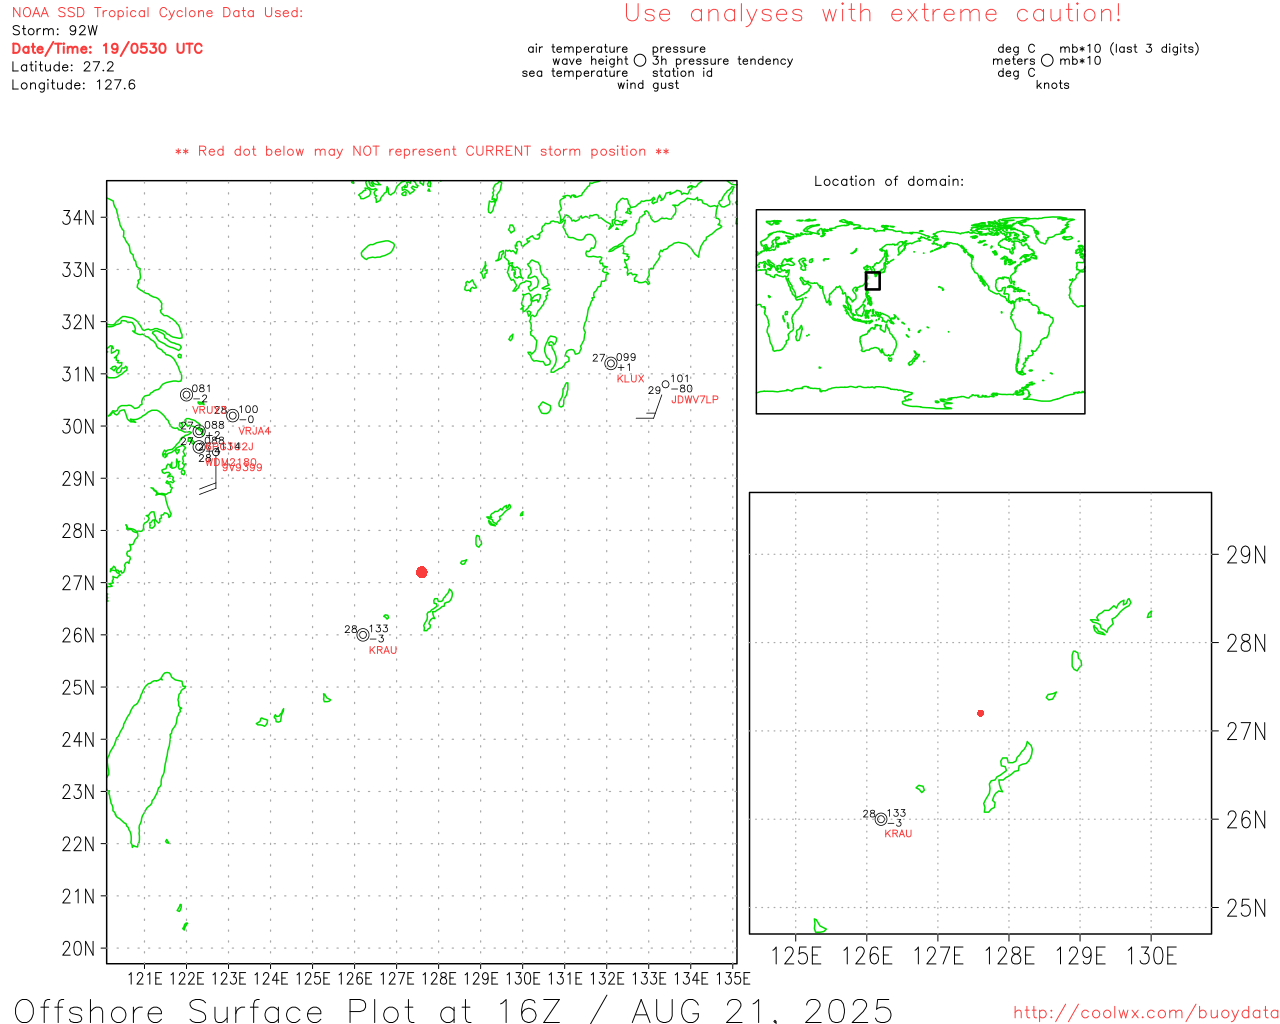
Task: Click the red storm dot in the inset map
Action: (981, 713)
